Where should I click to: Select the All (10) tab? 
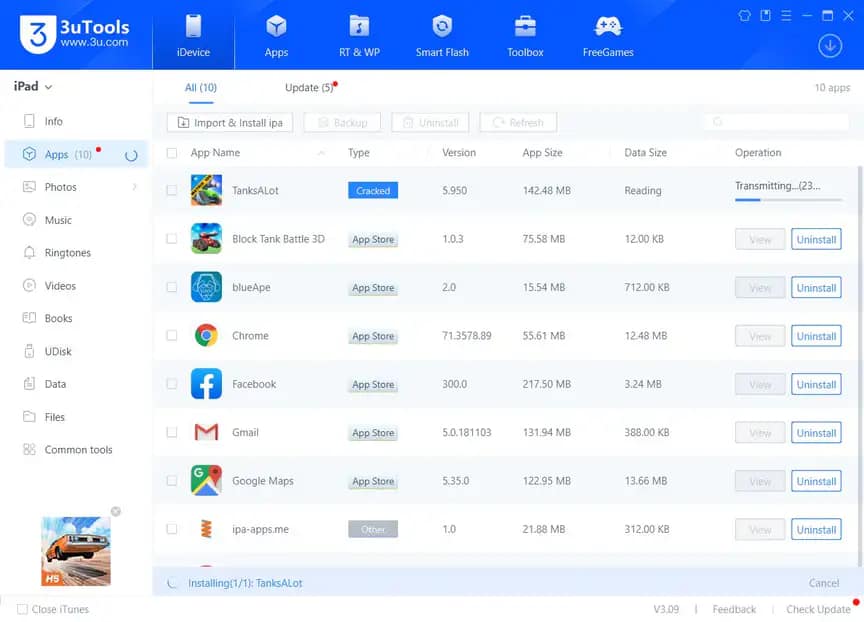[200, 87]
